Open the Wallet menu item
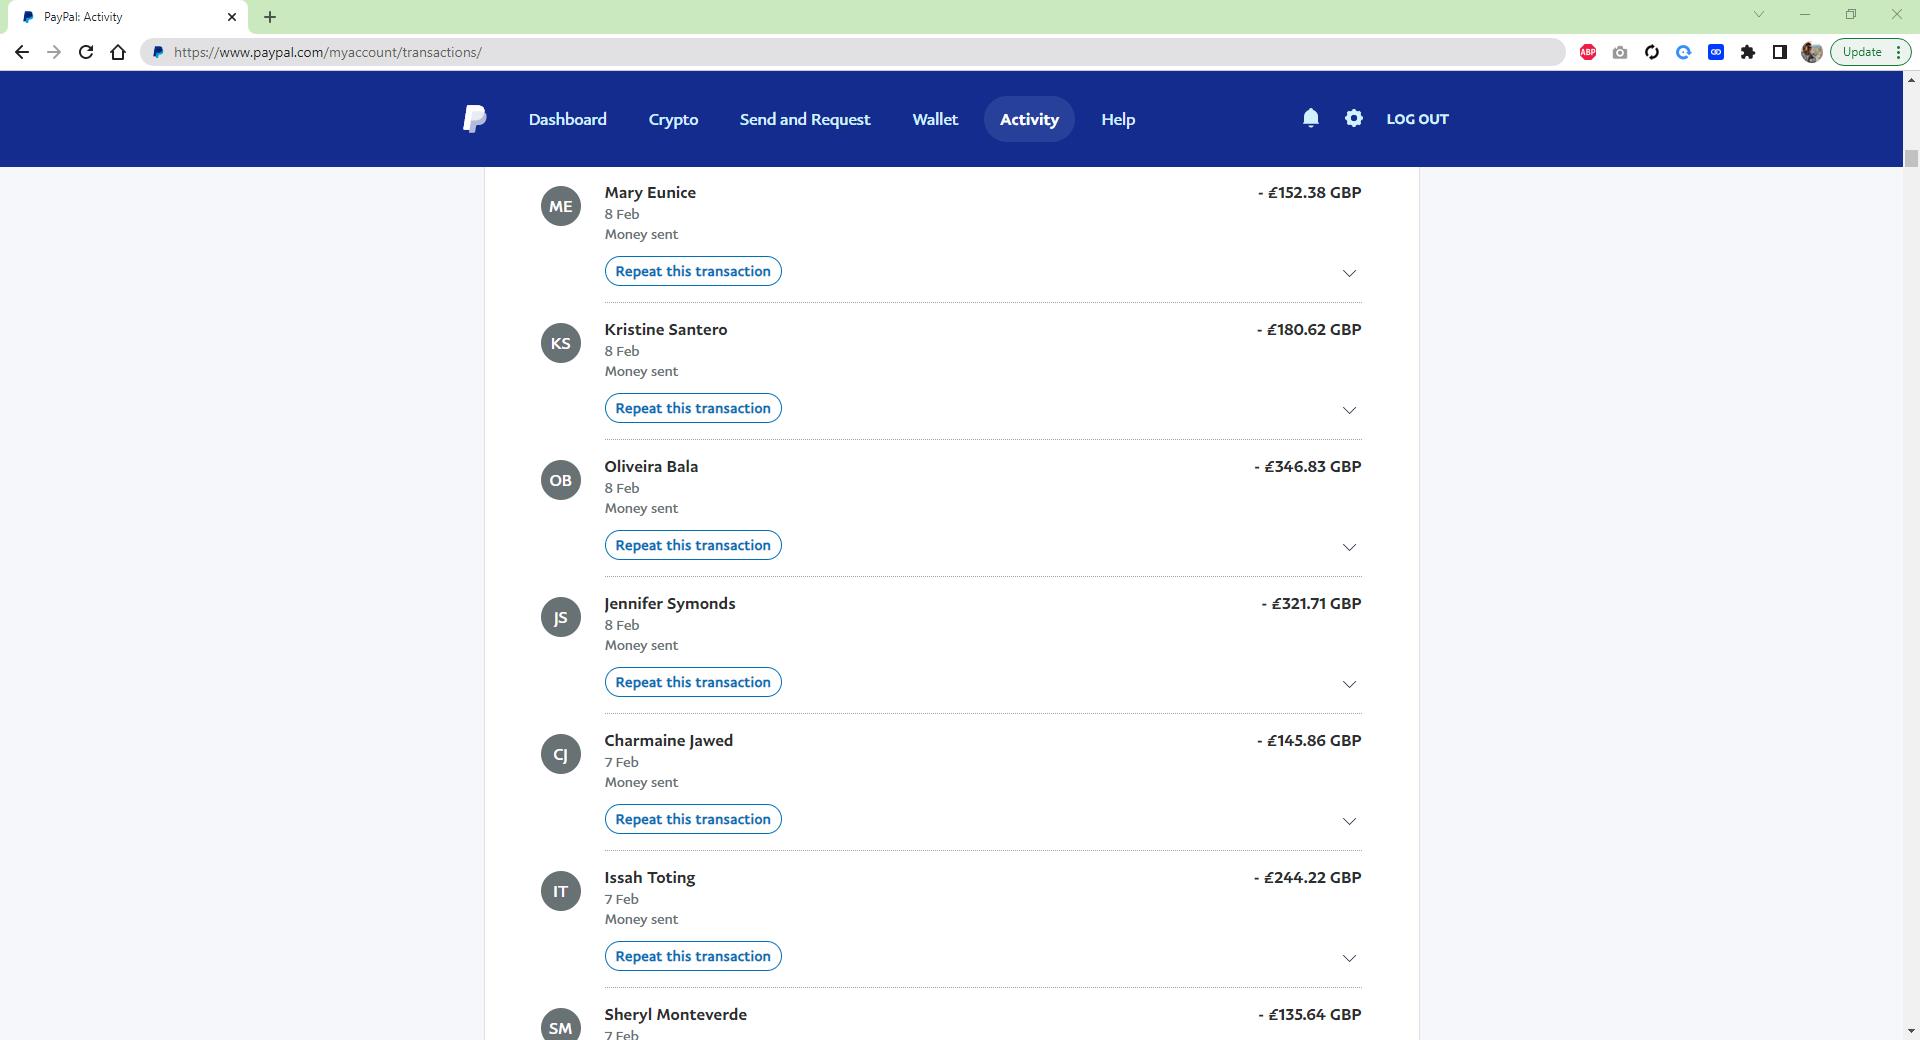 point(934,119)
